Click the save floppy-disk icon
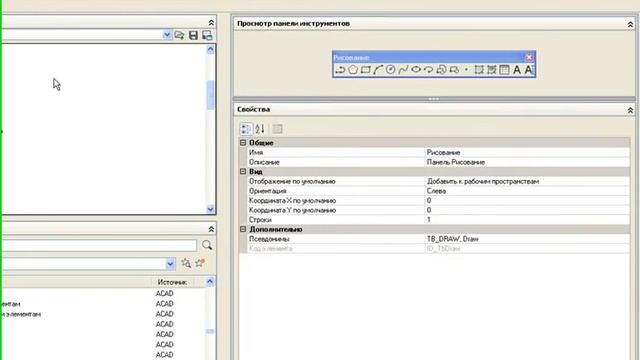The width and height of the screenshot is (640, 360). (x=193, y=35)
